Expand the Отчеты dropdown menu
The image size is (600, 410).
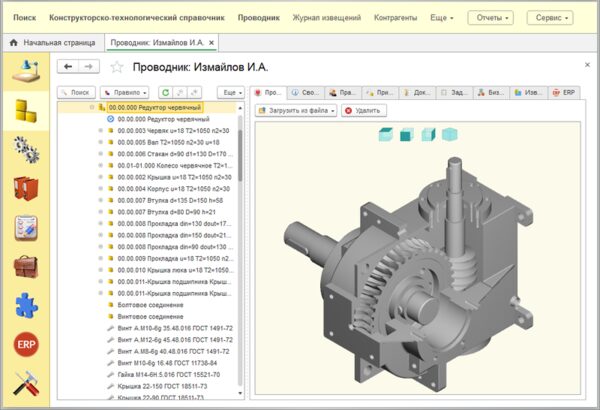click(491, 18)
